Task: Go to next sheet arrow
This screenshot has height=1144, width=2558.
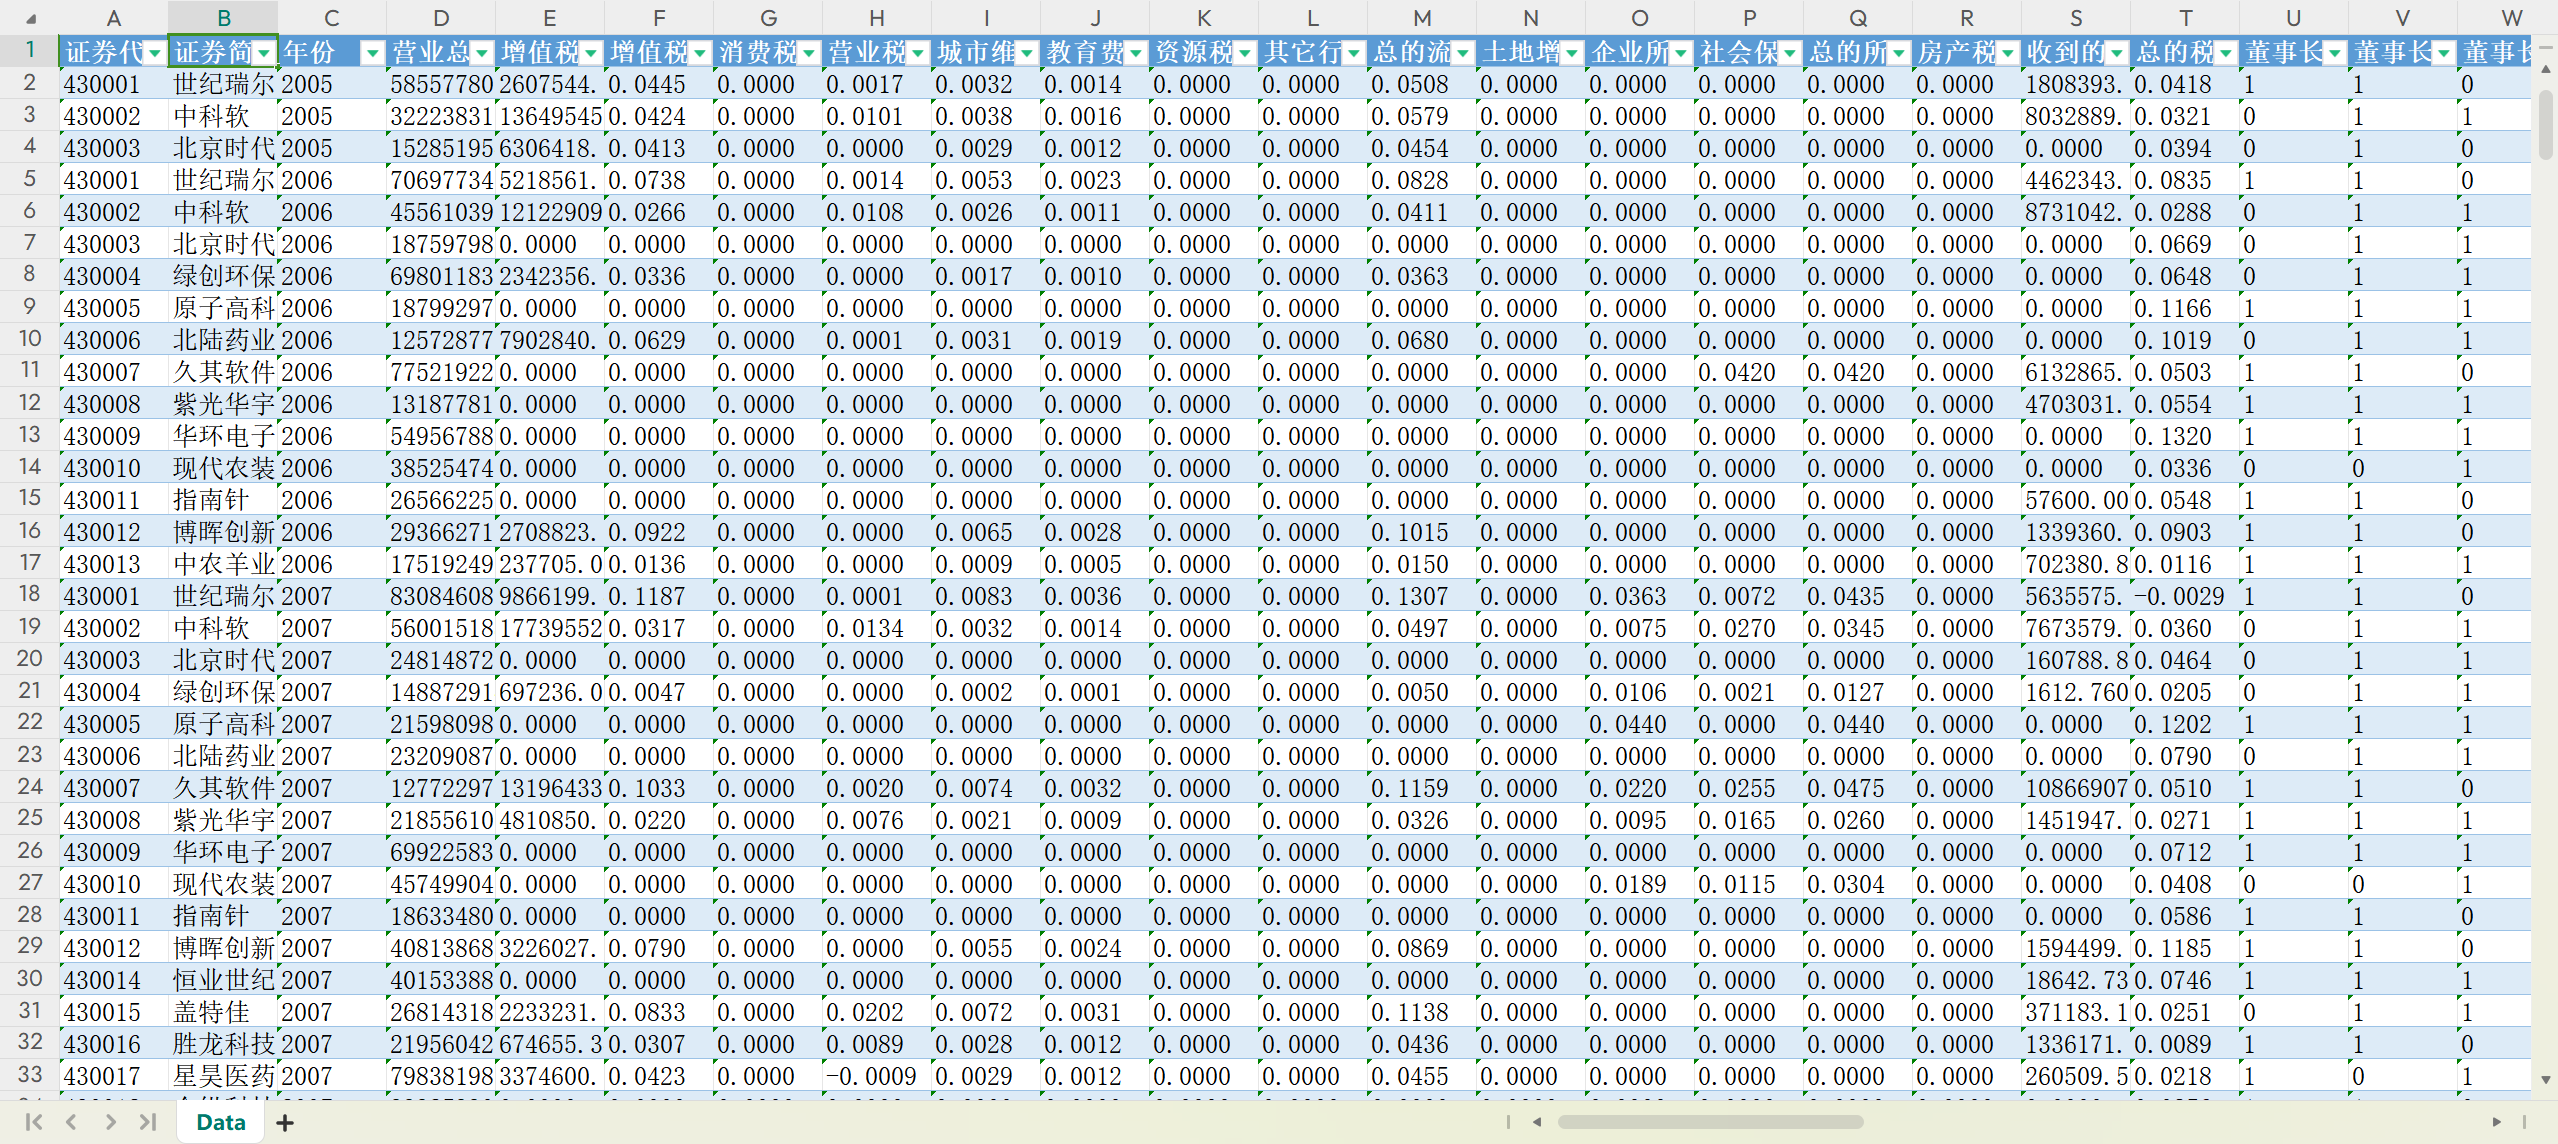Action: pyautogui.click(x=110, y=1122)
